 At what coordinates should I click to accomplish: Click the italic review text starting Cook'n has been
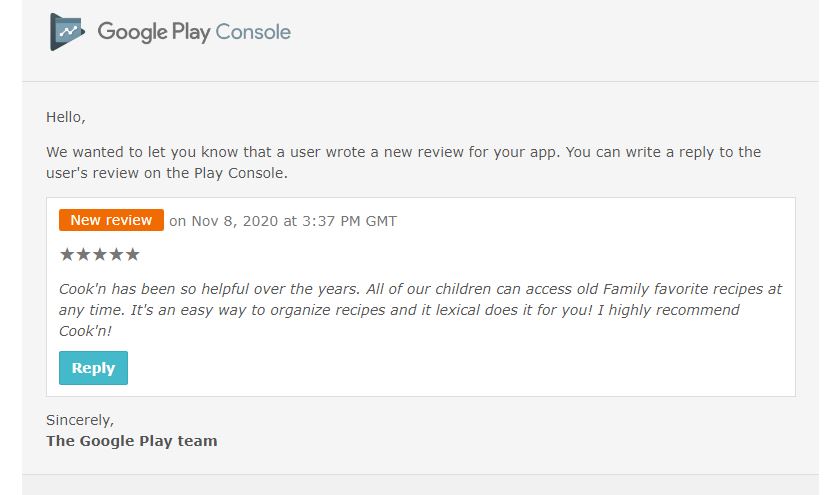click(x=420, y=310)
